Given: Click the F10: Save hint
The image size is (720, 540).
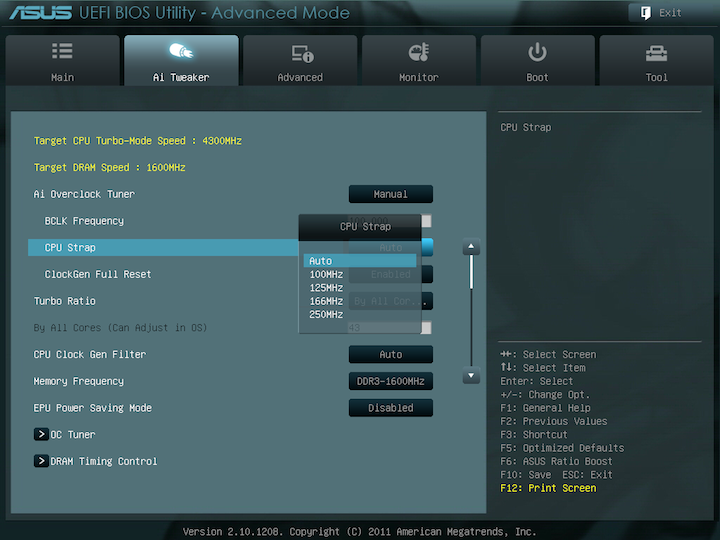Looking at the screenshot, I should tap(526, 474).
